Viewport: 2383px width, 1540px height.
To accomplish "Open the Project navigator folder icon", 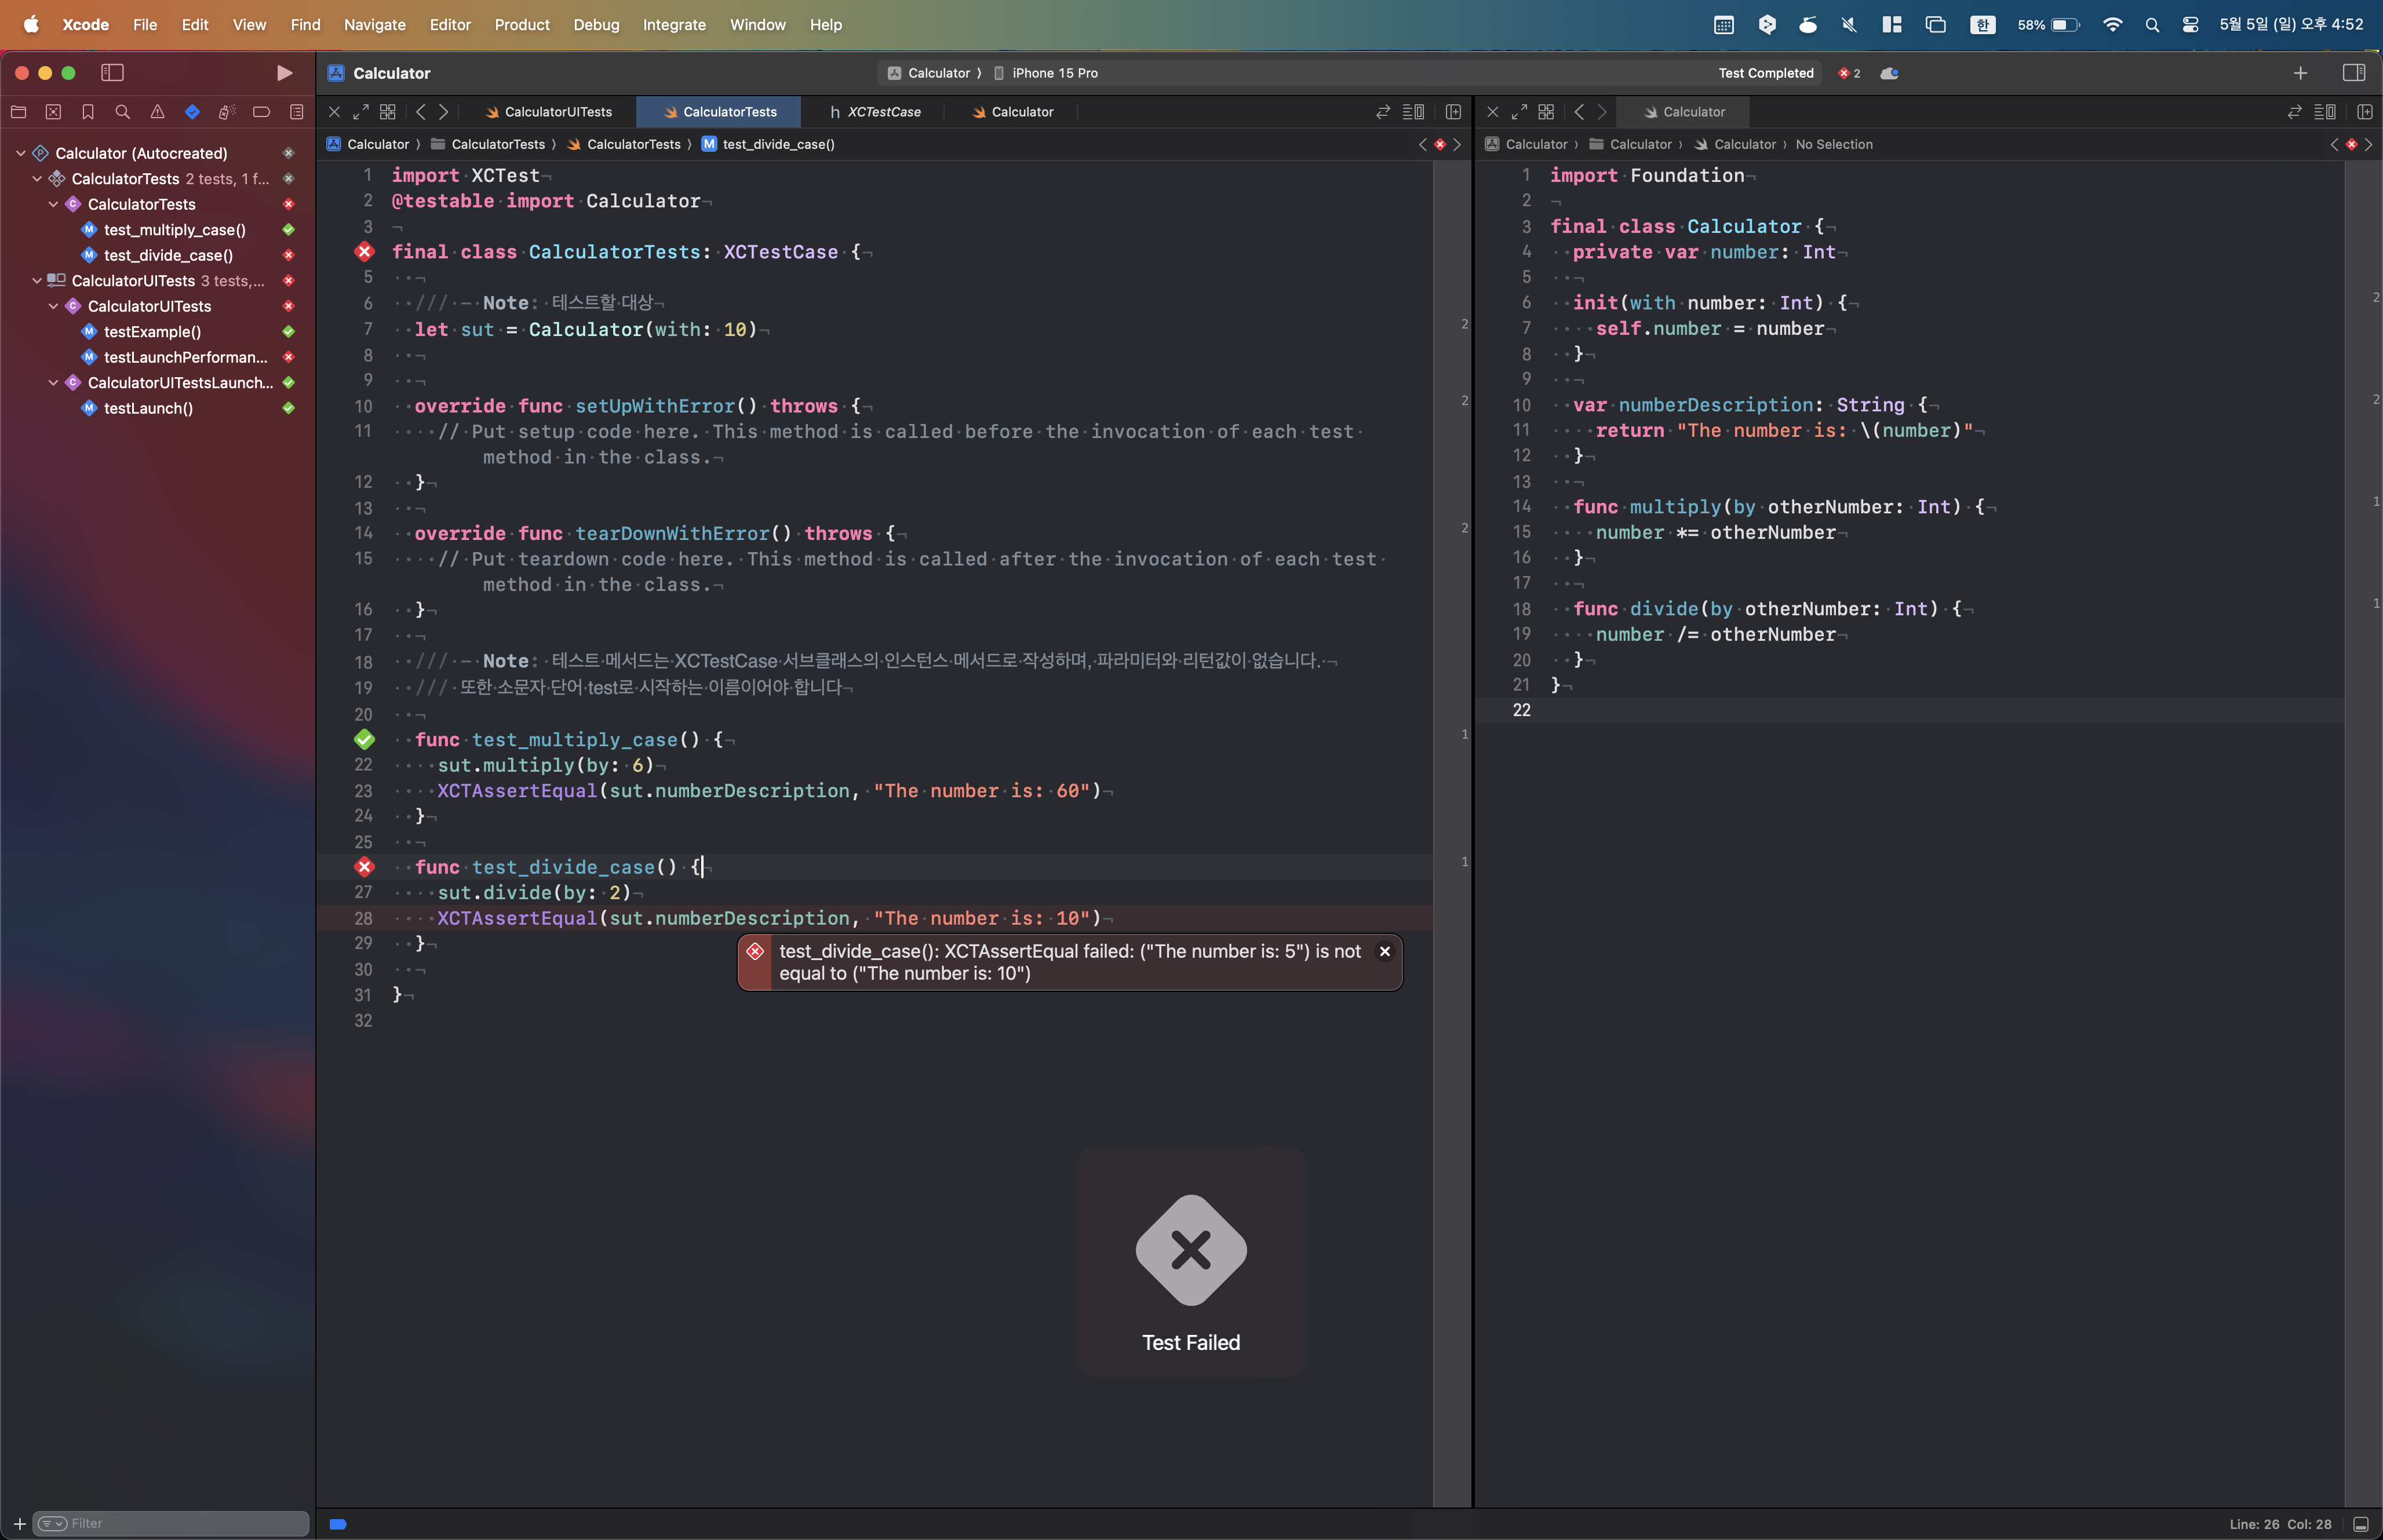I will (18, 112).
